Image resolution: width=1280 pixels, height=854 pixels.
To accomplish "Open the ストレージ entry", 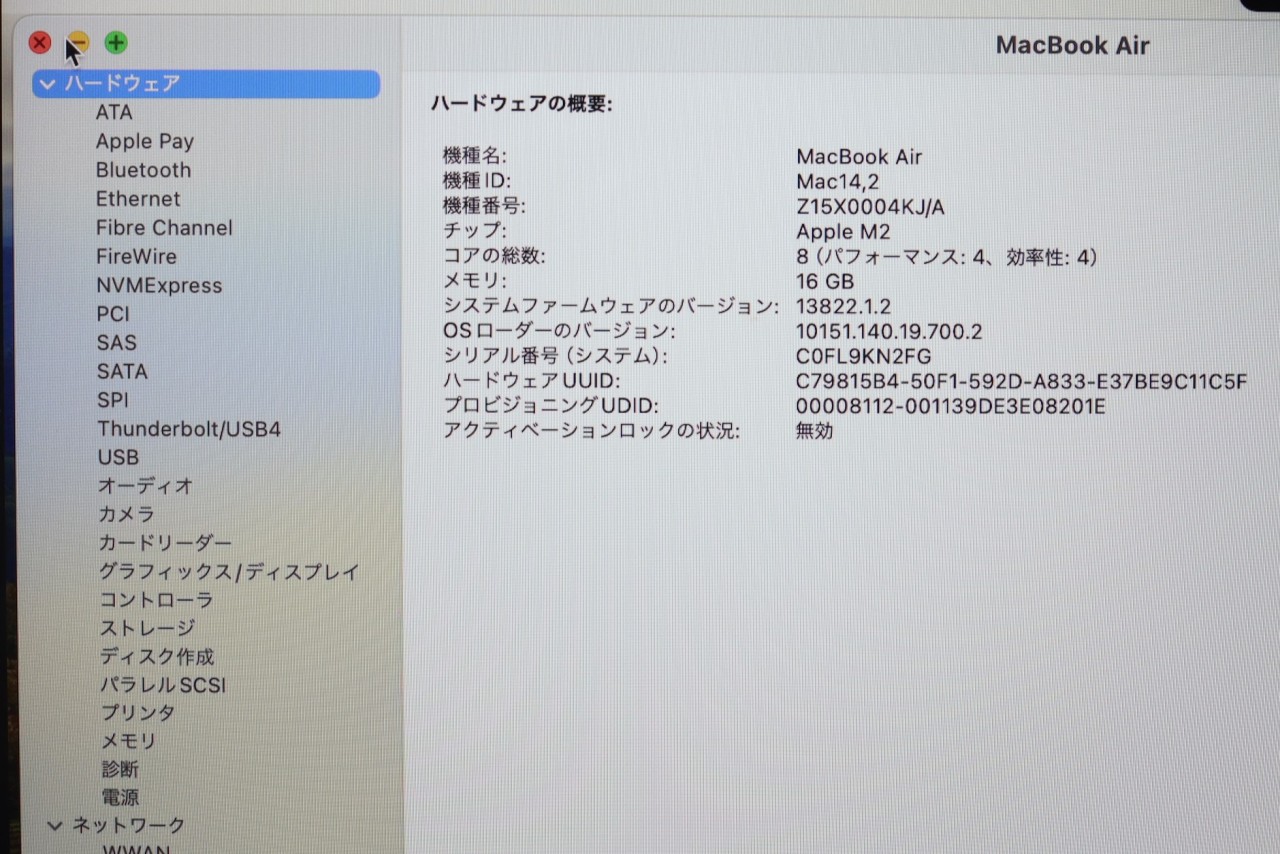I will coord(146,629).
